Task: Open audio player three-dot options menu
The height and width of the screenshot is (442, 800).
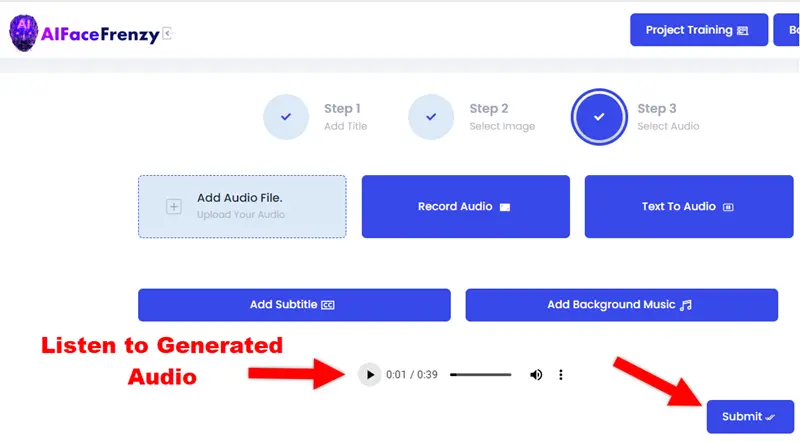Action: pos(561,375)
